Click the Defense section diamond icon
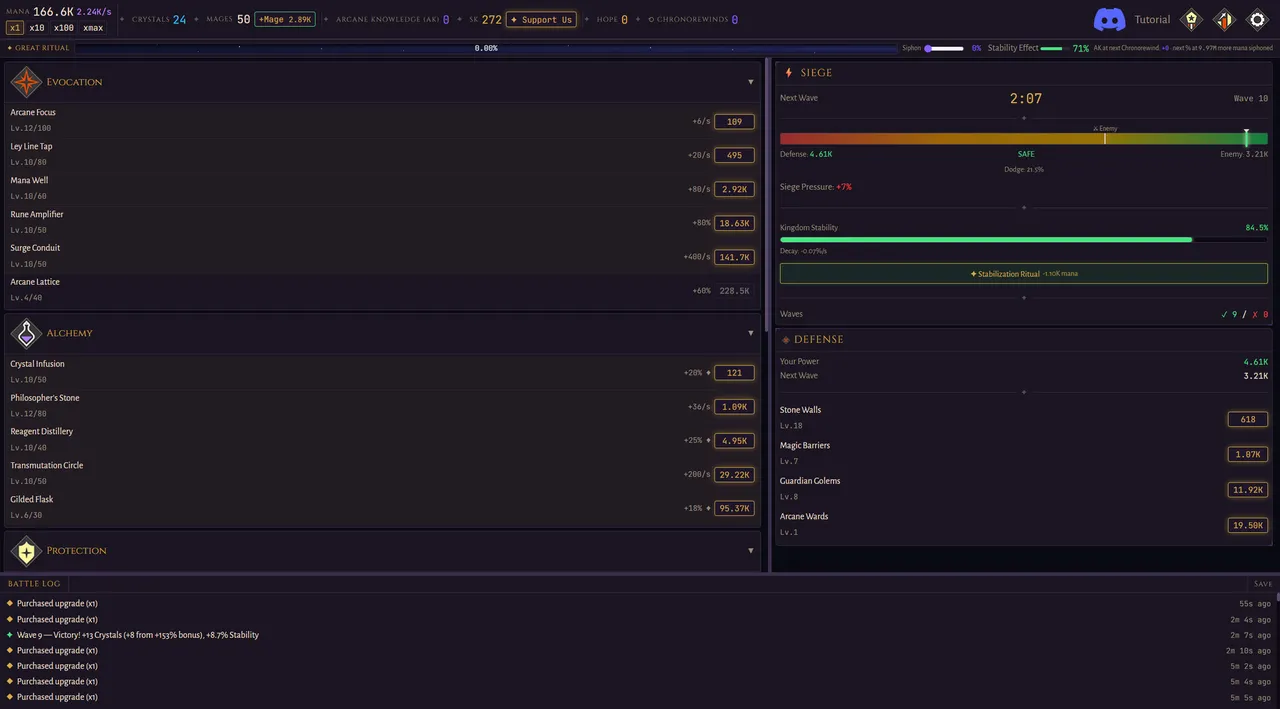This screenshot has height=709, width=1280. [786, 340]
